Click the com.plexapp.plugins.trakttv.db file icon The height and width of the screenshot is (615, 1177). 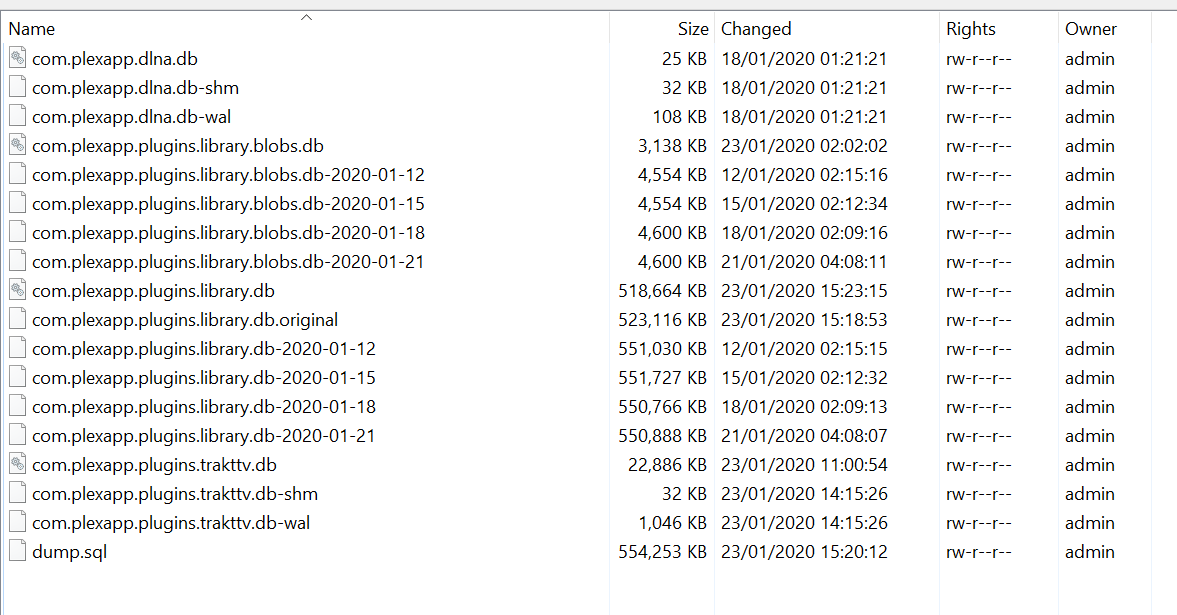tap(17, 465)
